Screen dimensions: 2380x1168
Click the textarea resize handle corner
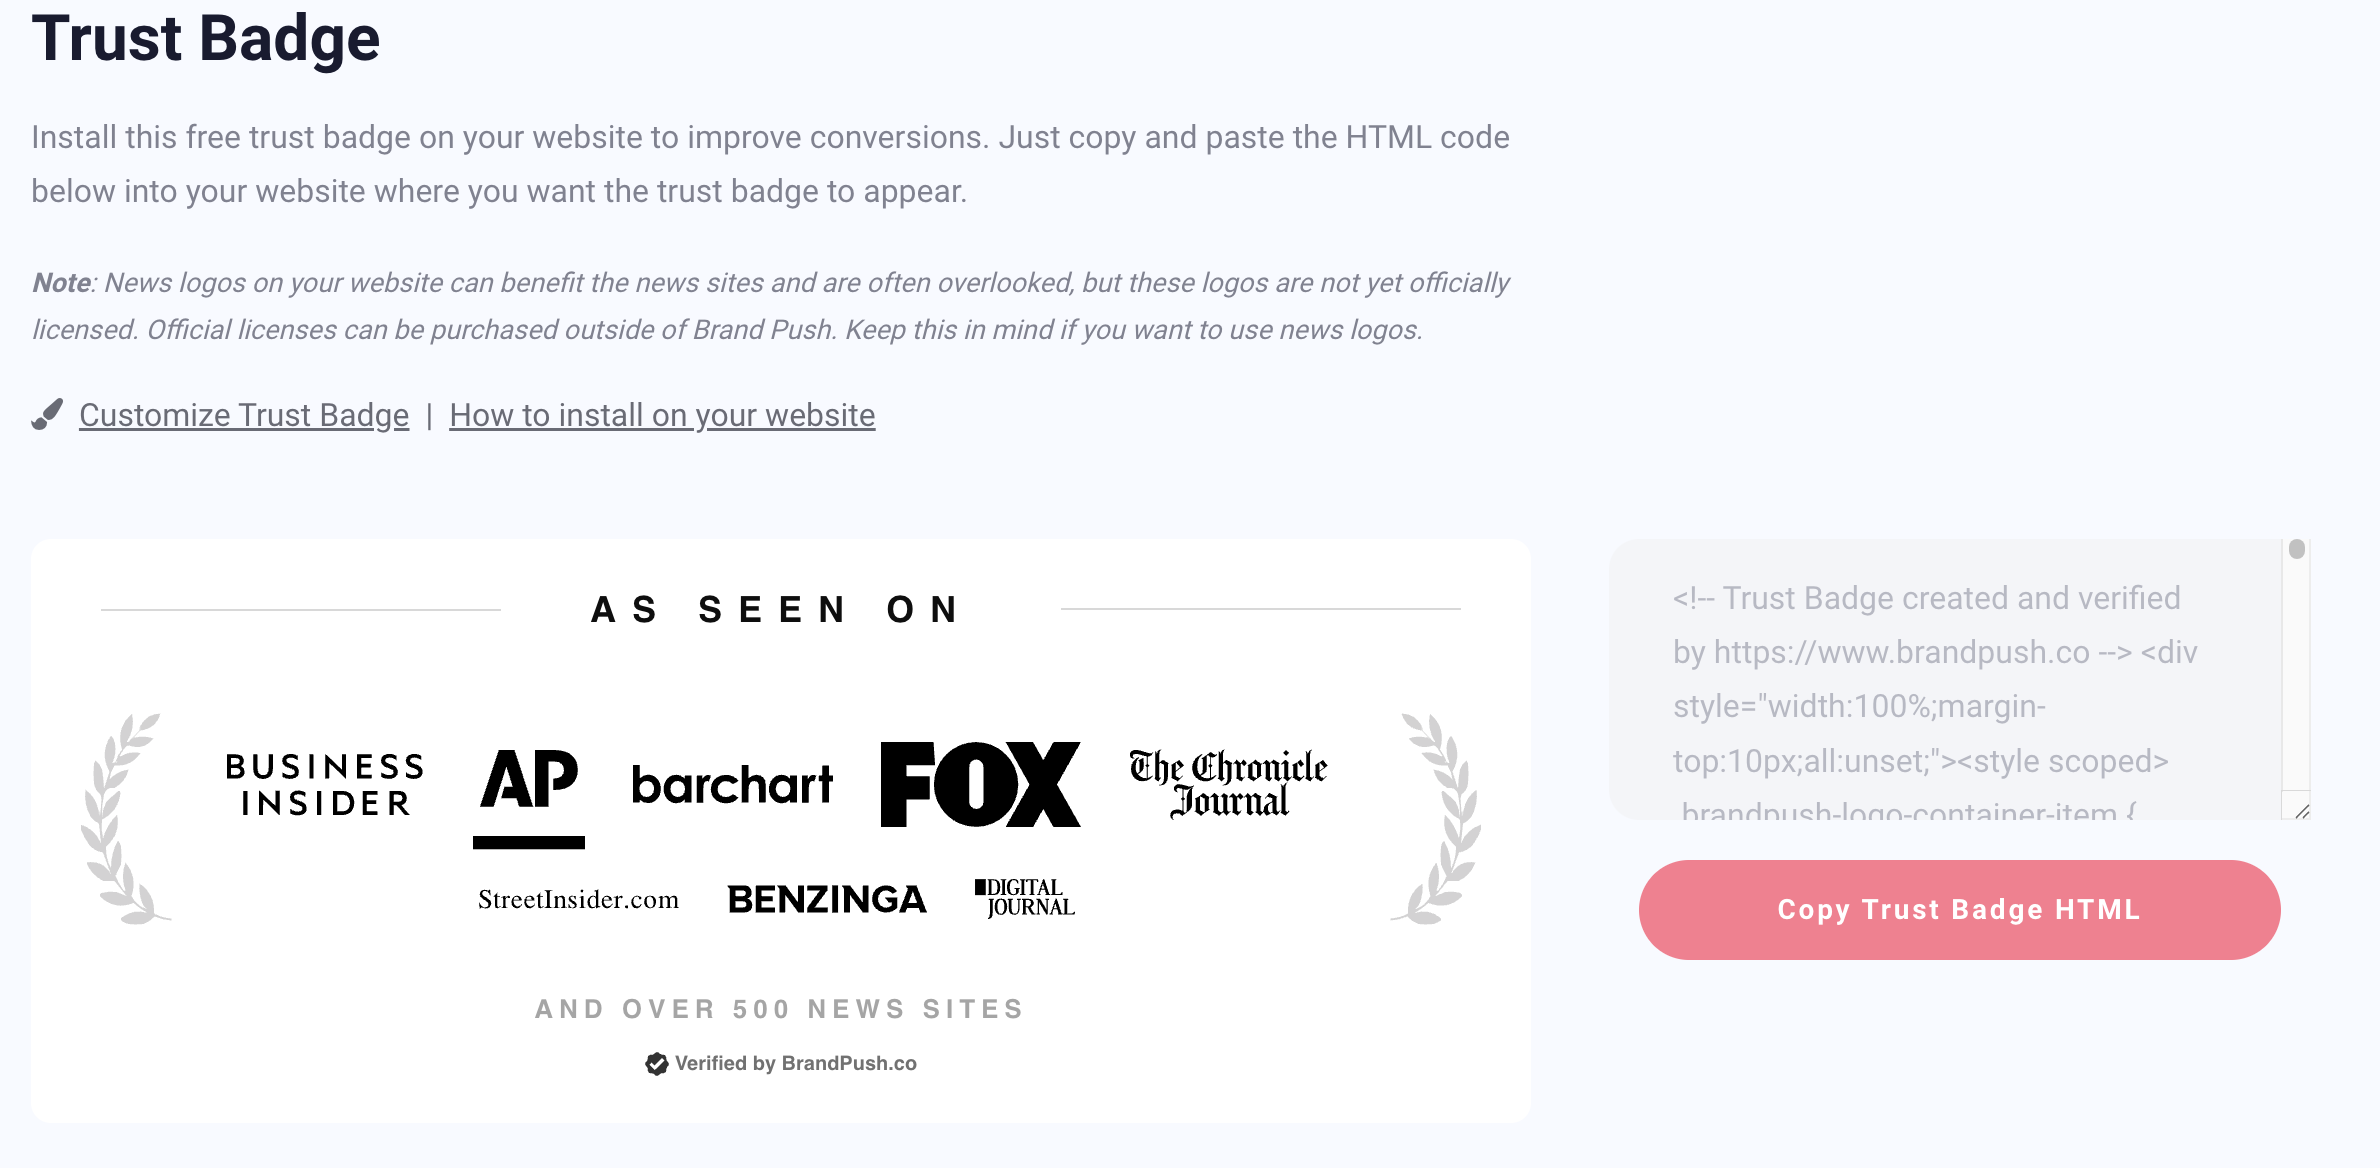tap(2301, 810)
